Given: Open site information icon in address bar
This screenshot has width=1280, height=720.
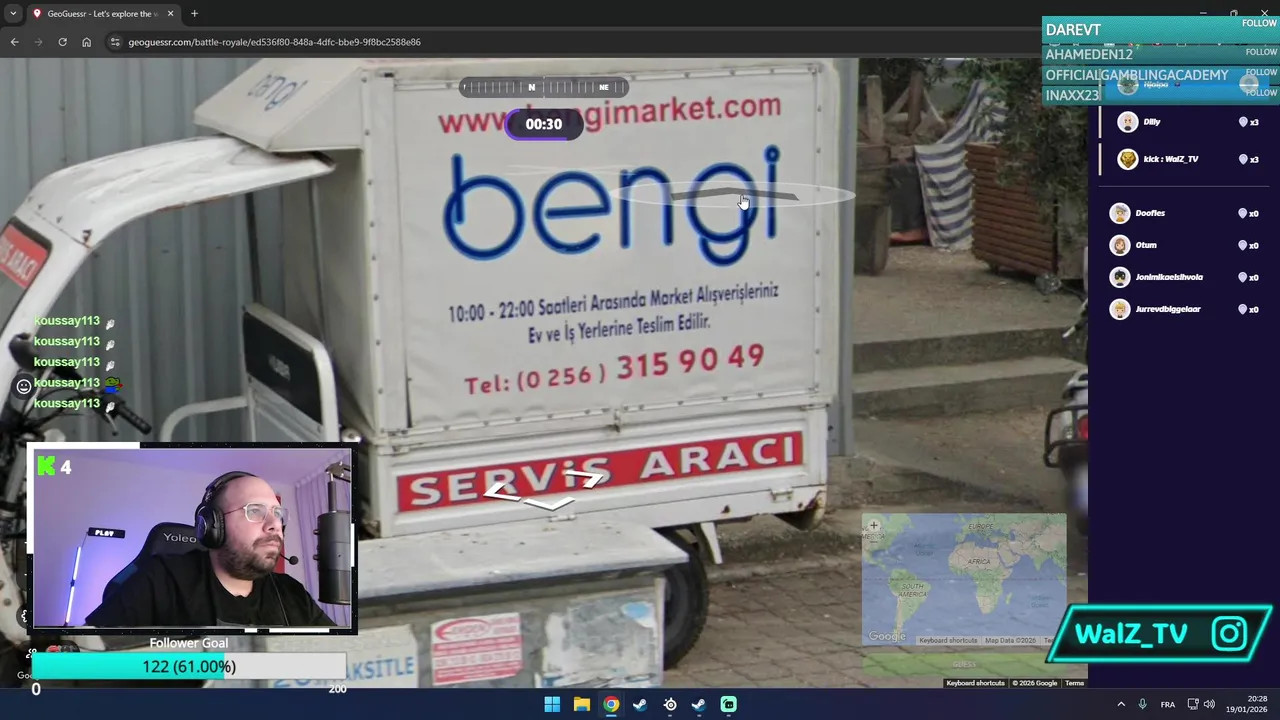Looking at the screenshot, I should coord(115,42).
